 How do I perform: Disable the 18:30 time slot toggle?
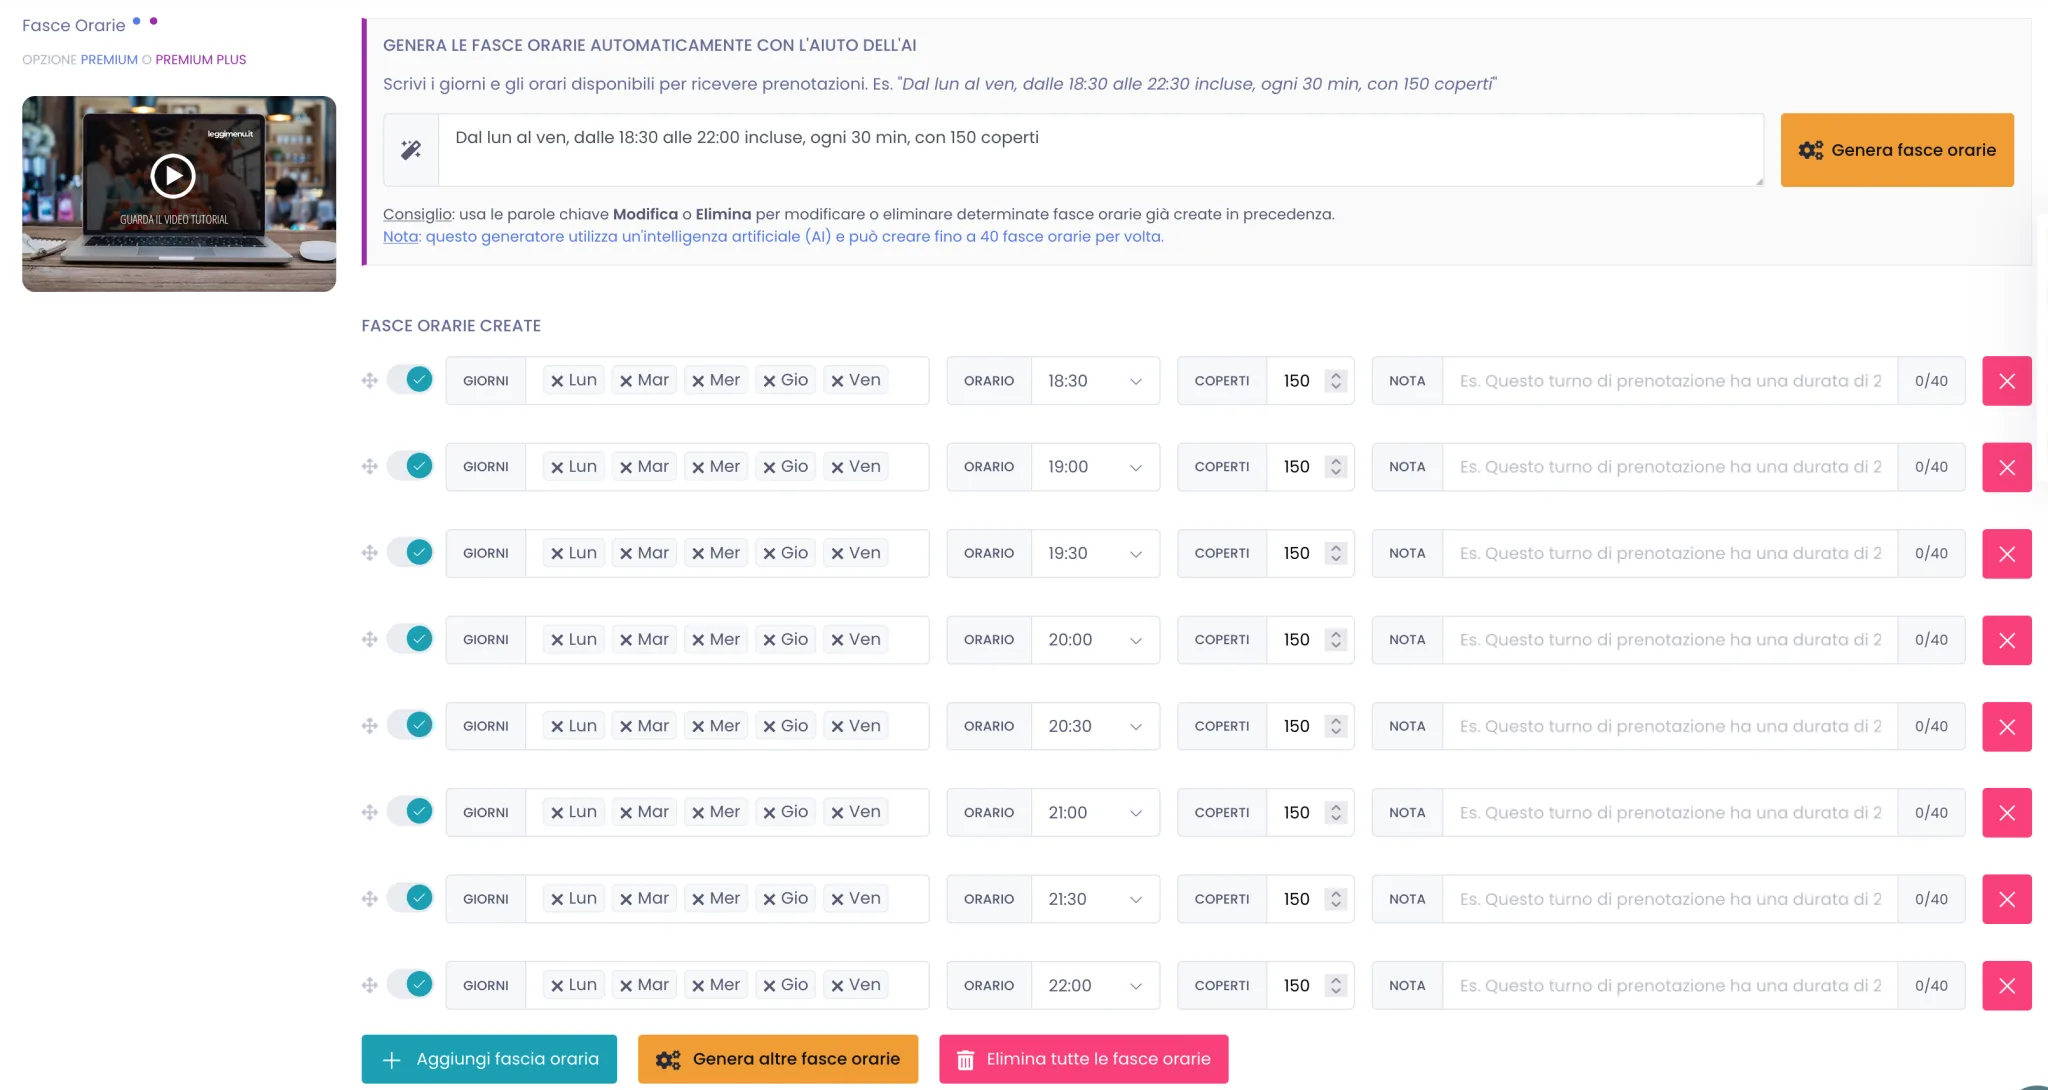pyautogui.click(x=410, y=380)
